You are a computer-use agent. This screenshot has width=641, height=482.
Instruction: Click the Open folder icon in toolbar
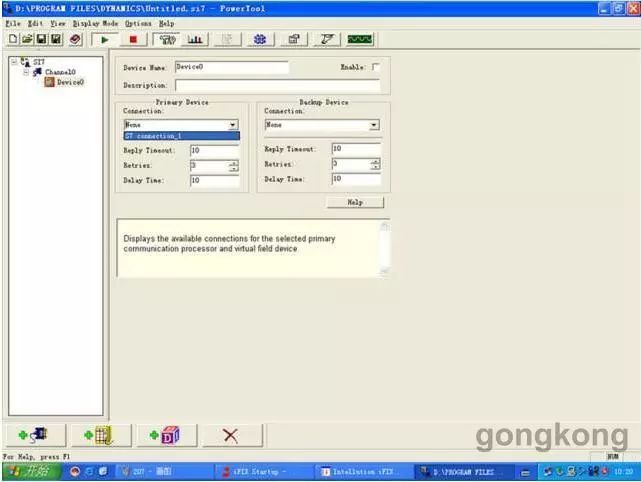[27, 39]
